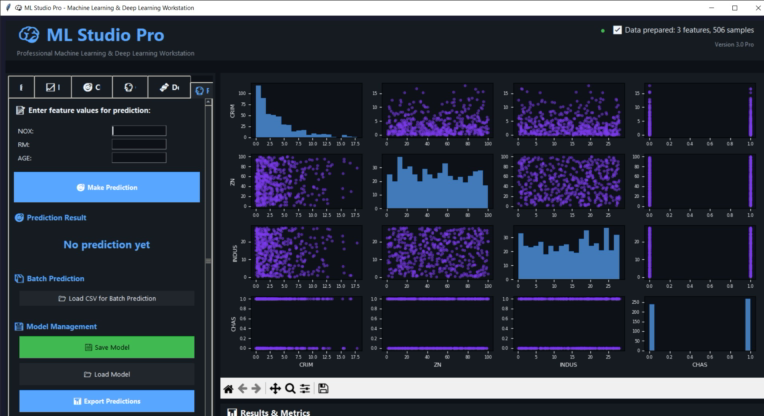Open the first tab labeled I
Screen dimensions: 764x416
pos(21,87)
